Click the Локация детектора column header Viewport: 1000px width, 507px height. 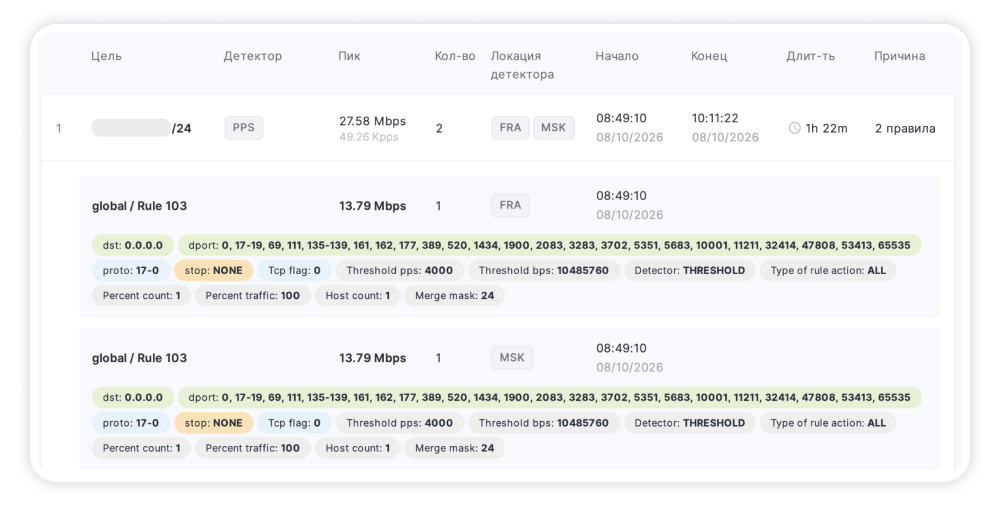522,65
